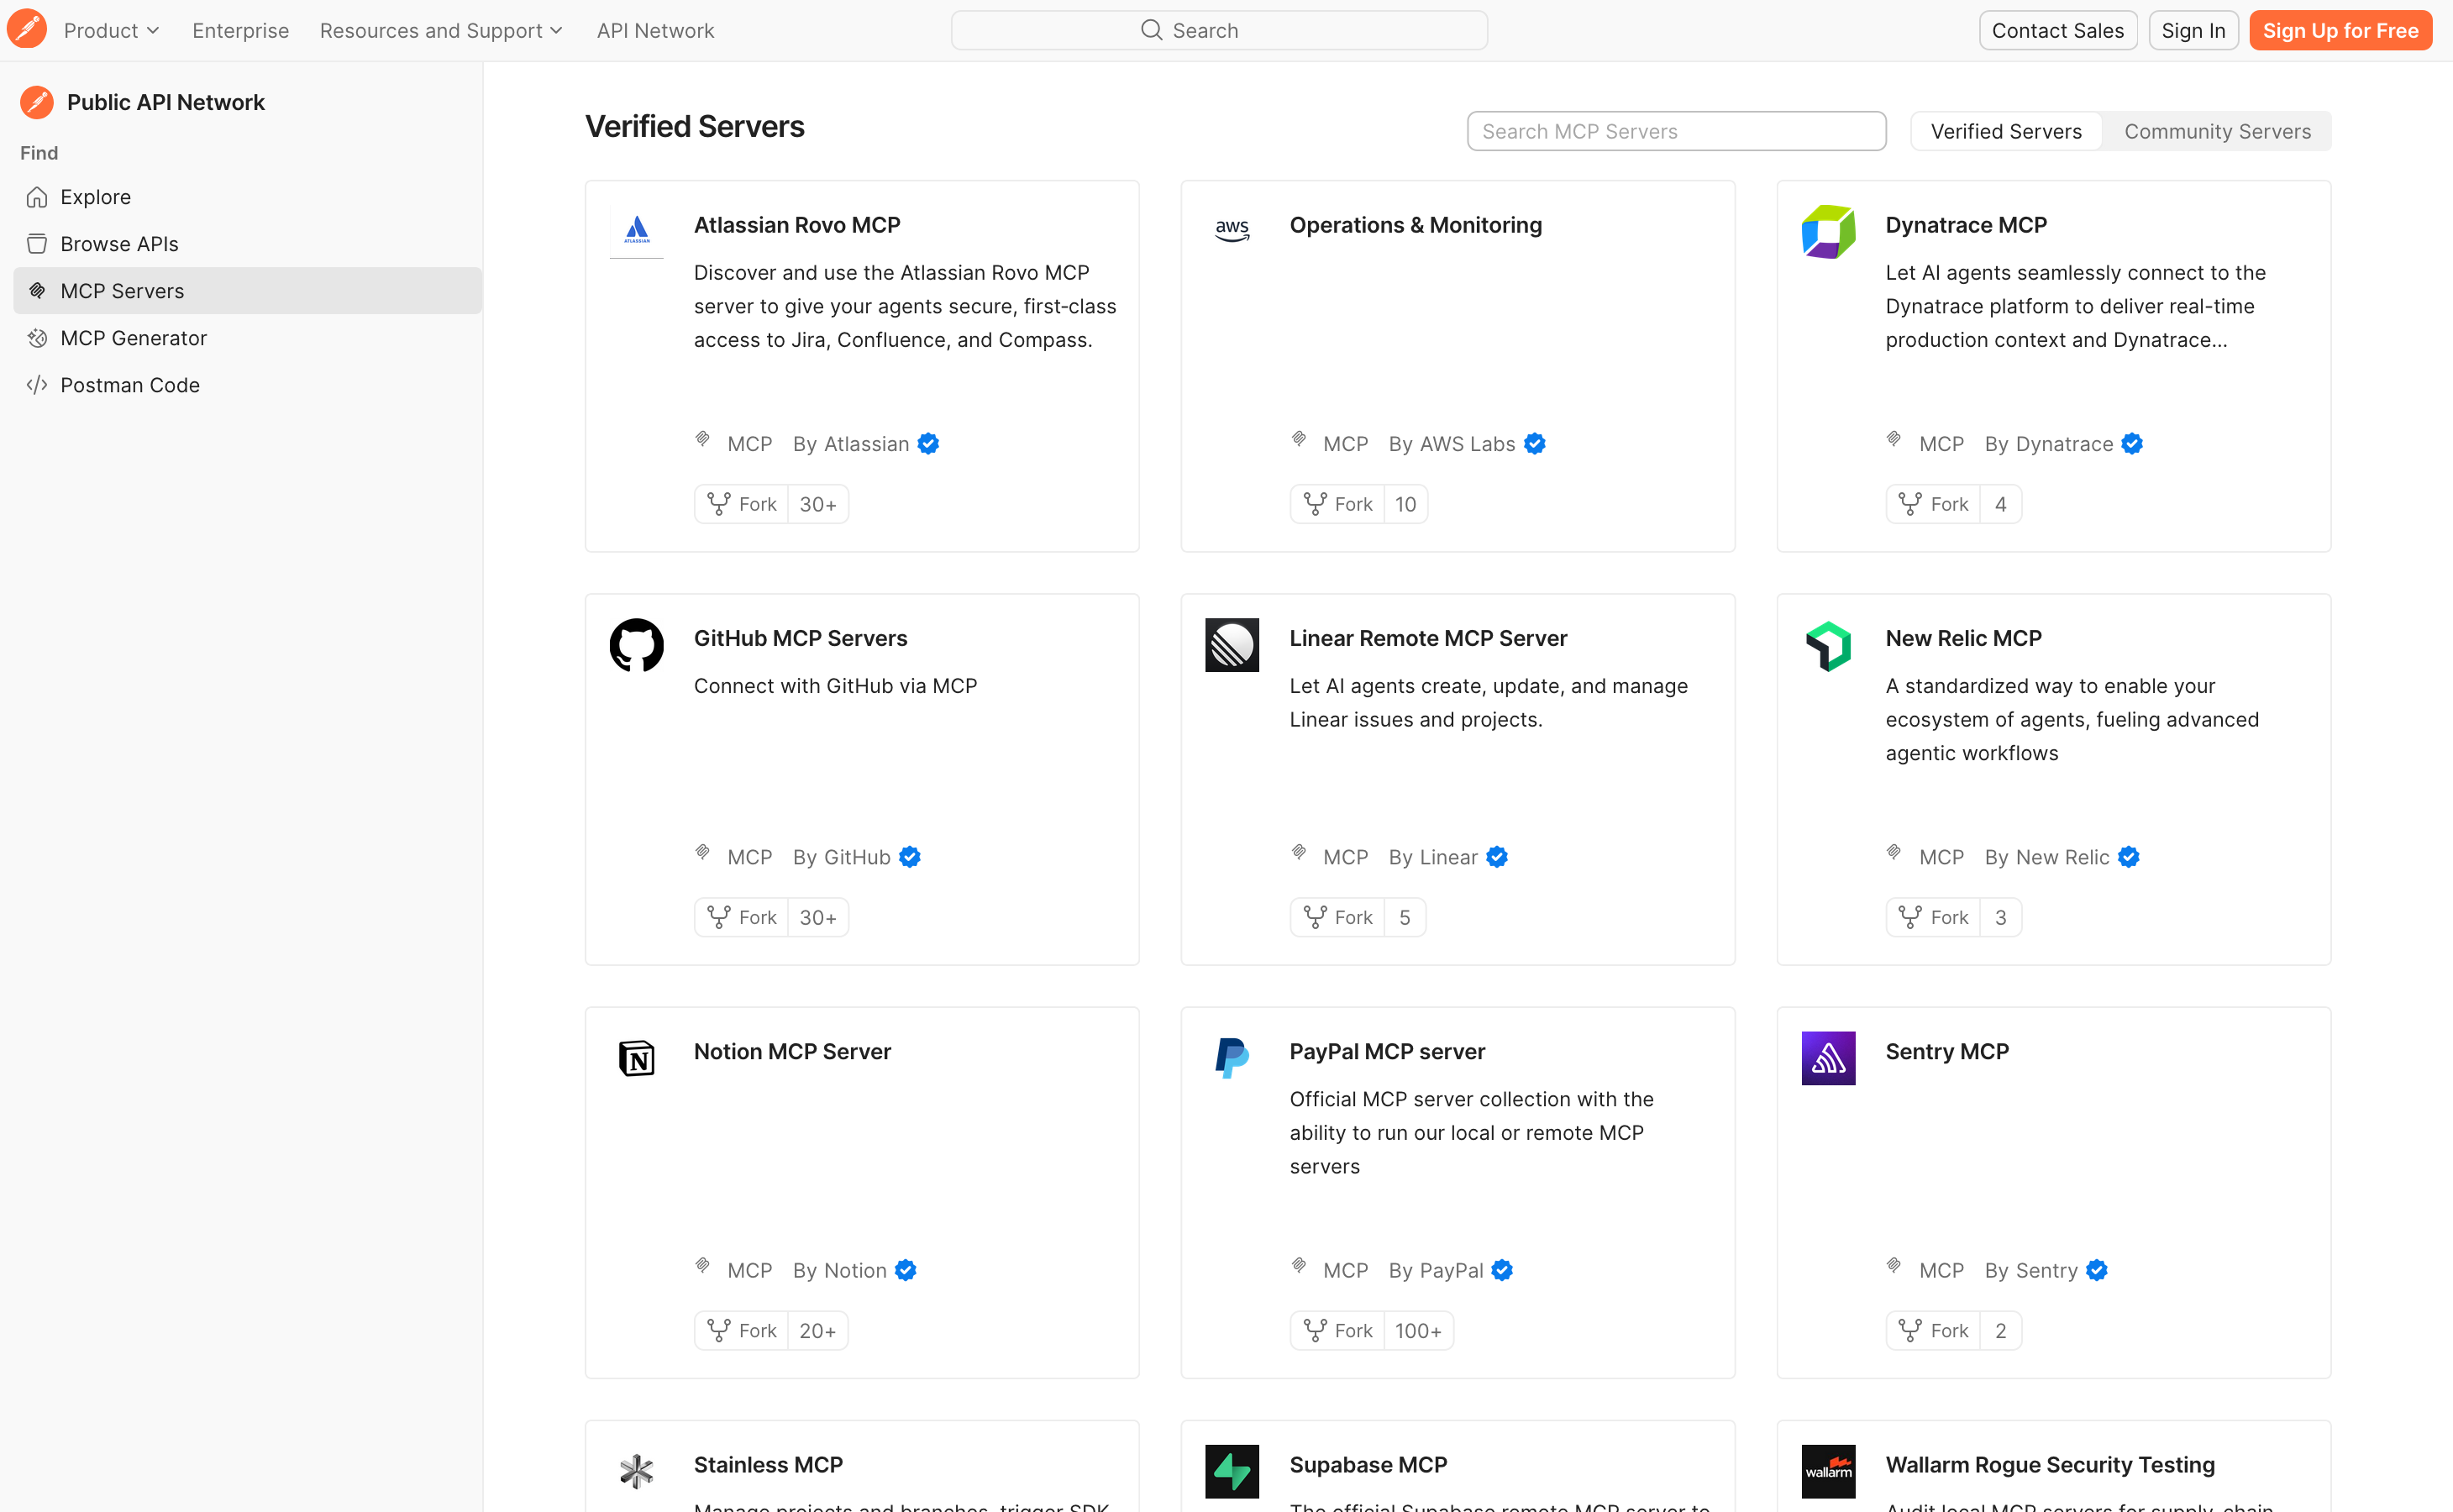
Task: Click the Wallarm logo icon
Action: tap(1828, 1471)
